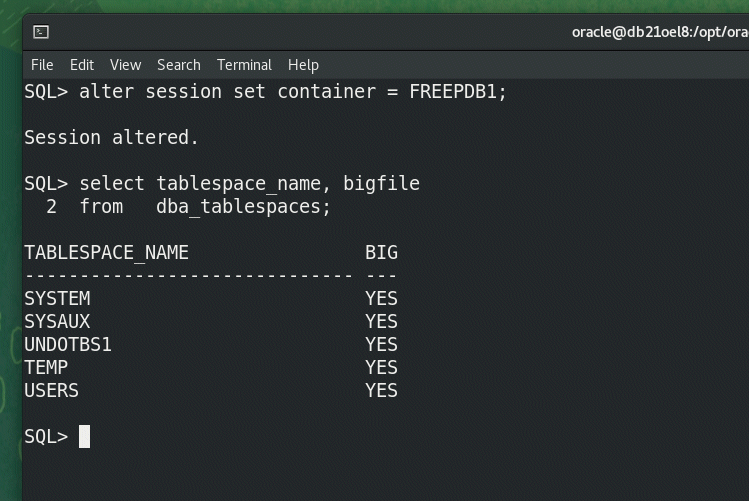Open the Terminal menu
The width and height of the screenshot is (749, 501).
[244, 65]
